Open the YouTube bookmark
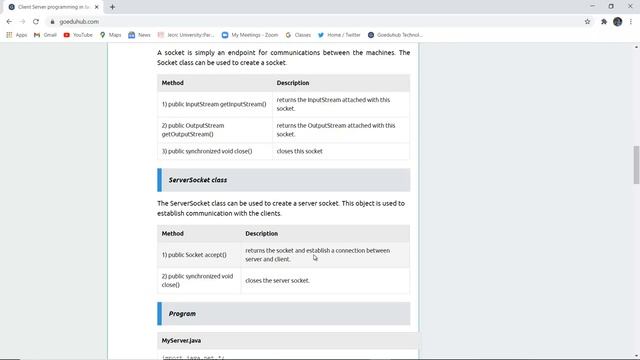640x360 pixels. pos(78,35)
